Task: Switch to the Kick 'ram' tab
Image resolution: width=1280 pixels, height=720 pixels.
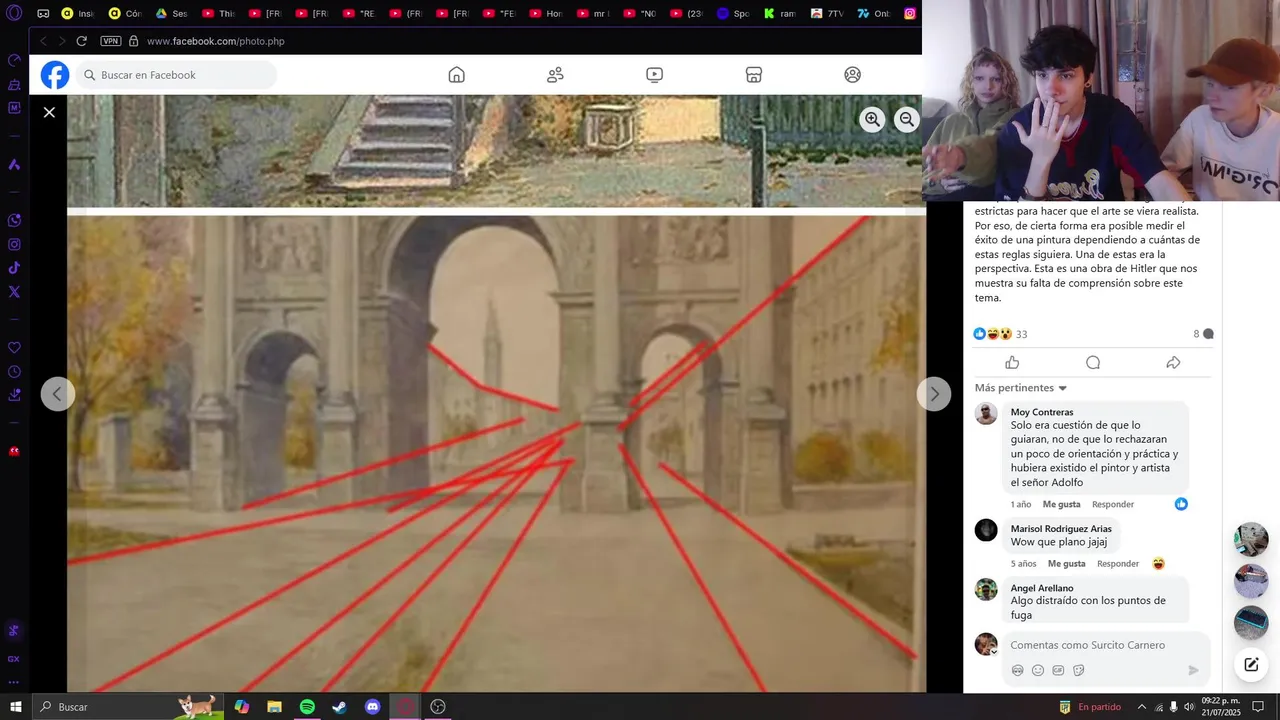Action: [780, 14]
